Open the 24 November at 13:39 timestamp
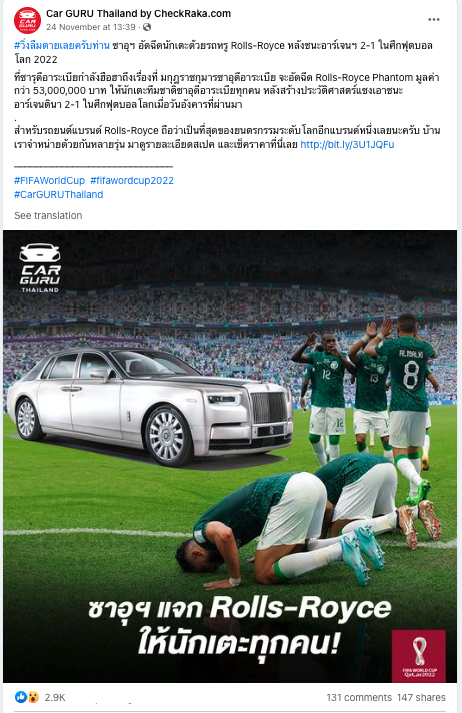462x713 pixels. point(91,27)
